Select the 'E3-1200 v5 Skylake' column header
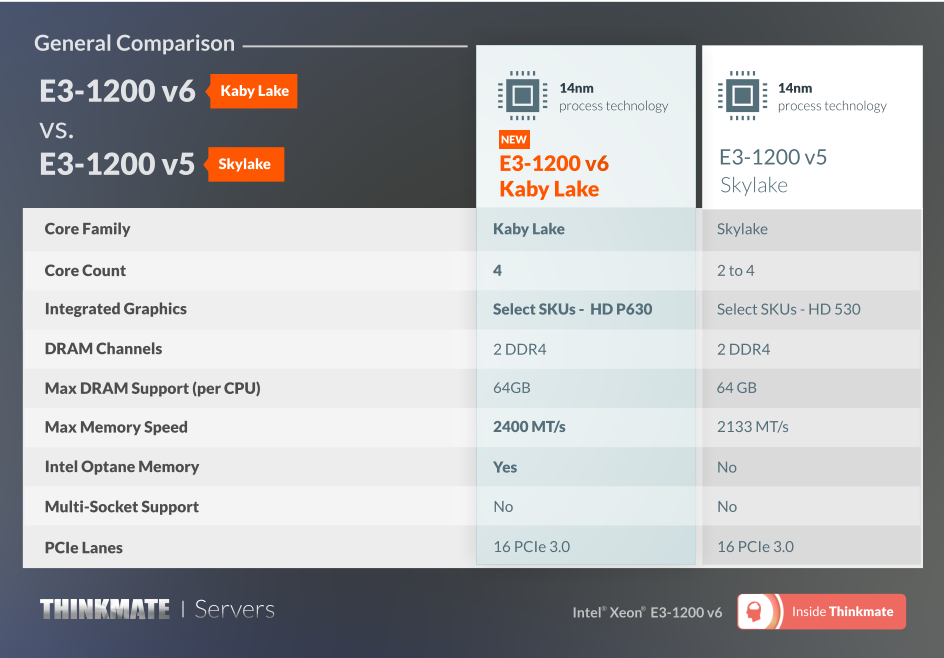This screenshot has height=658, width=944. pyautogui.click(x=773, y=171)
